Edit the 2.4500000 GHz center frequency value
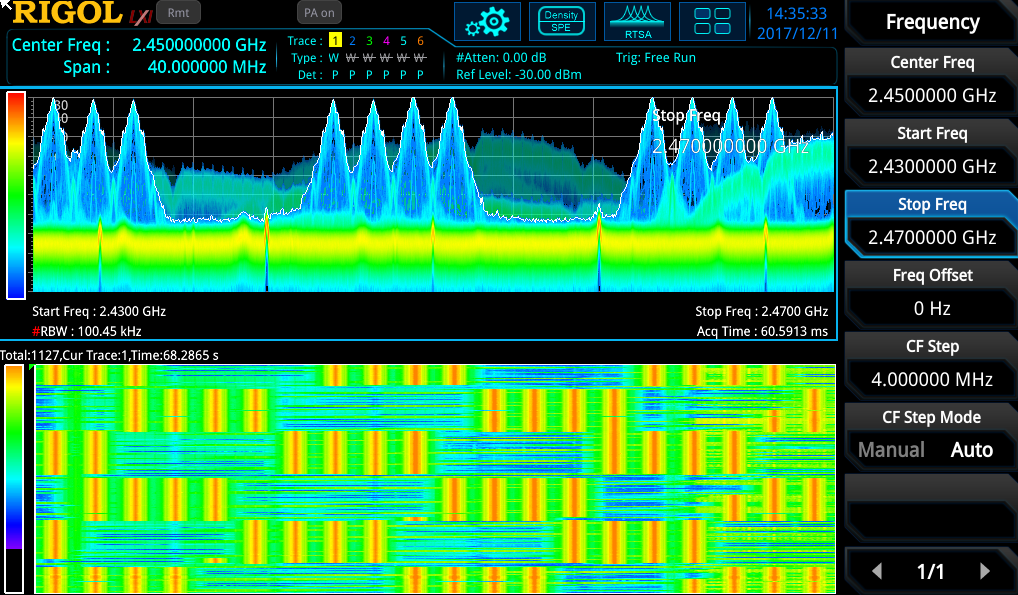 932,95
